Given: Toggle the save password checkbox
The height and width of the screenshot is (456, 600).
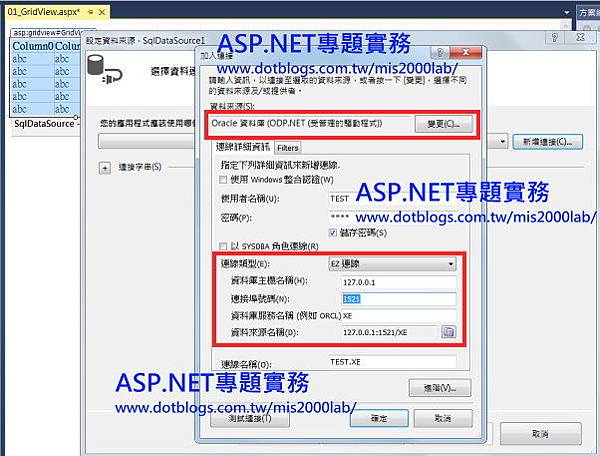Looking at the screenshot, I should 333,233.
